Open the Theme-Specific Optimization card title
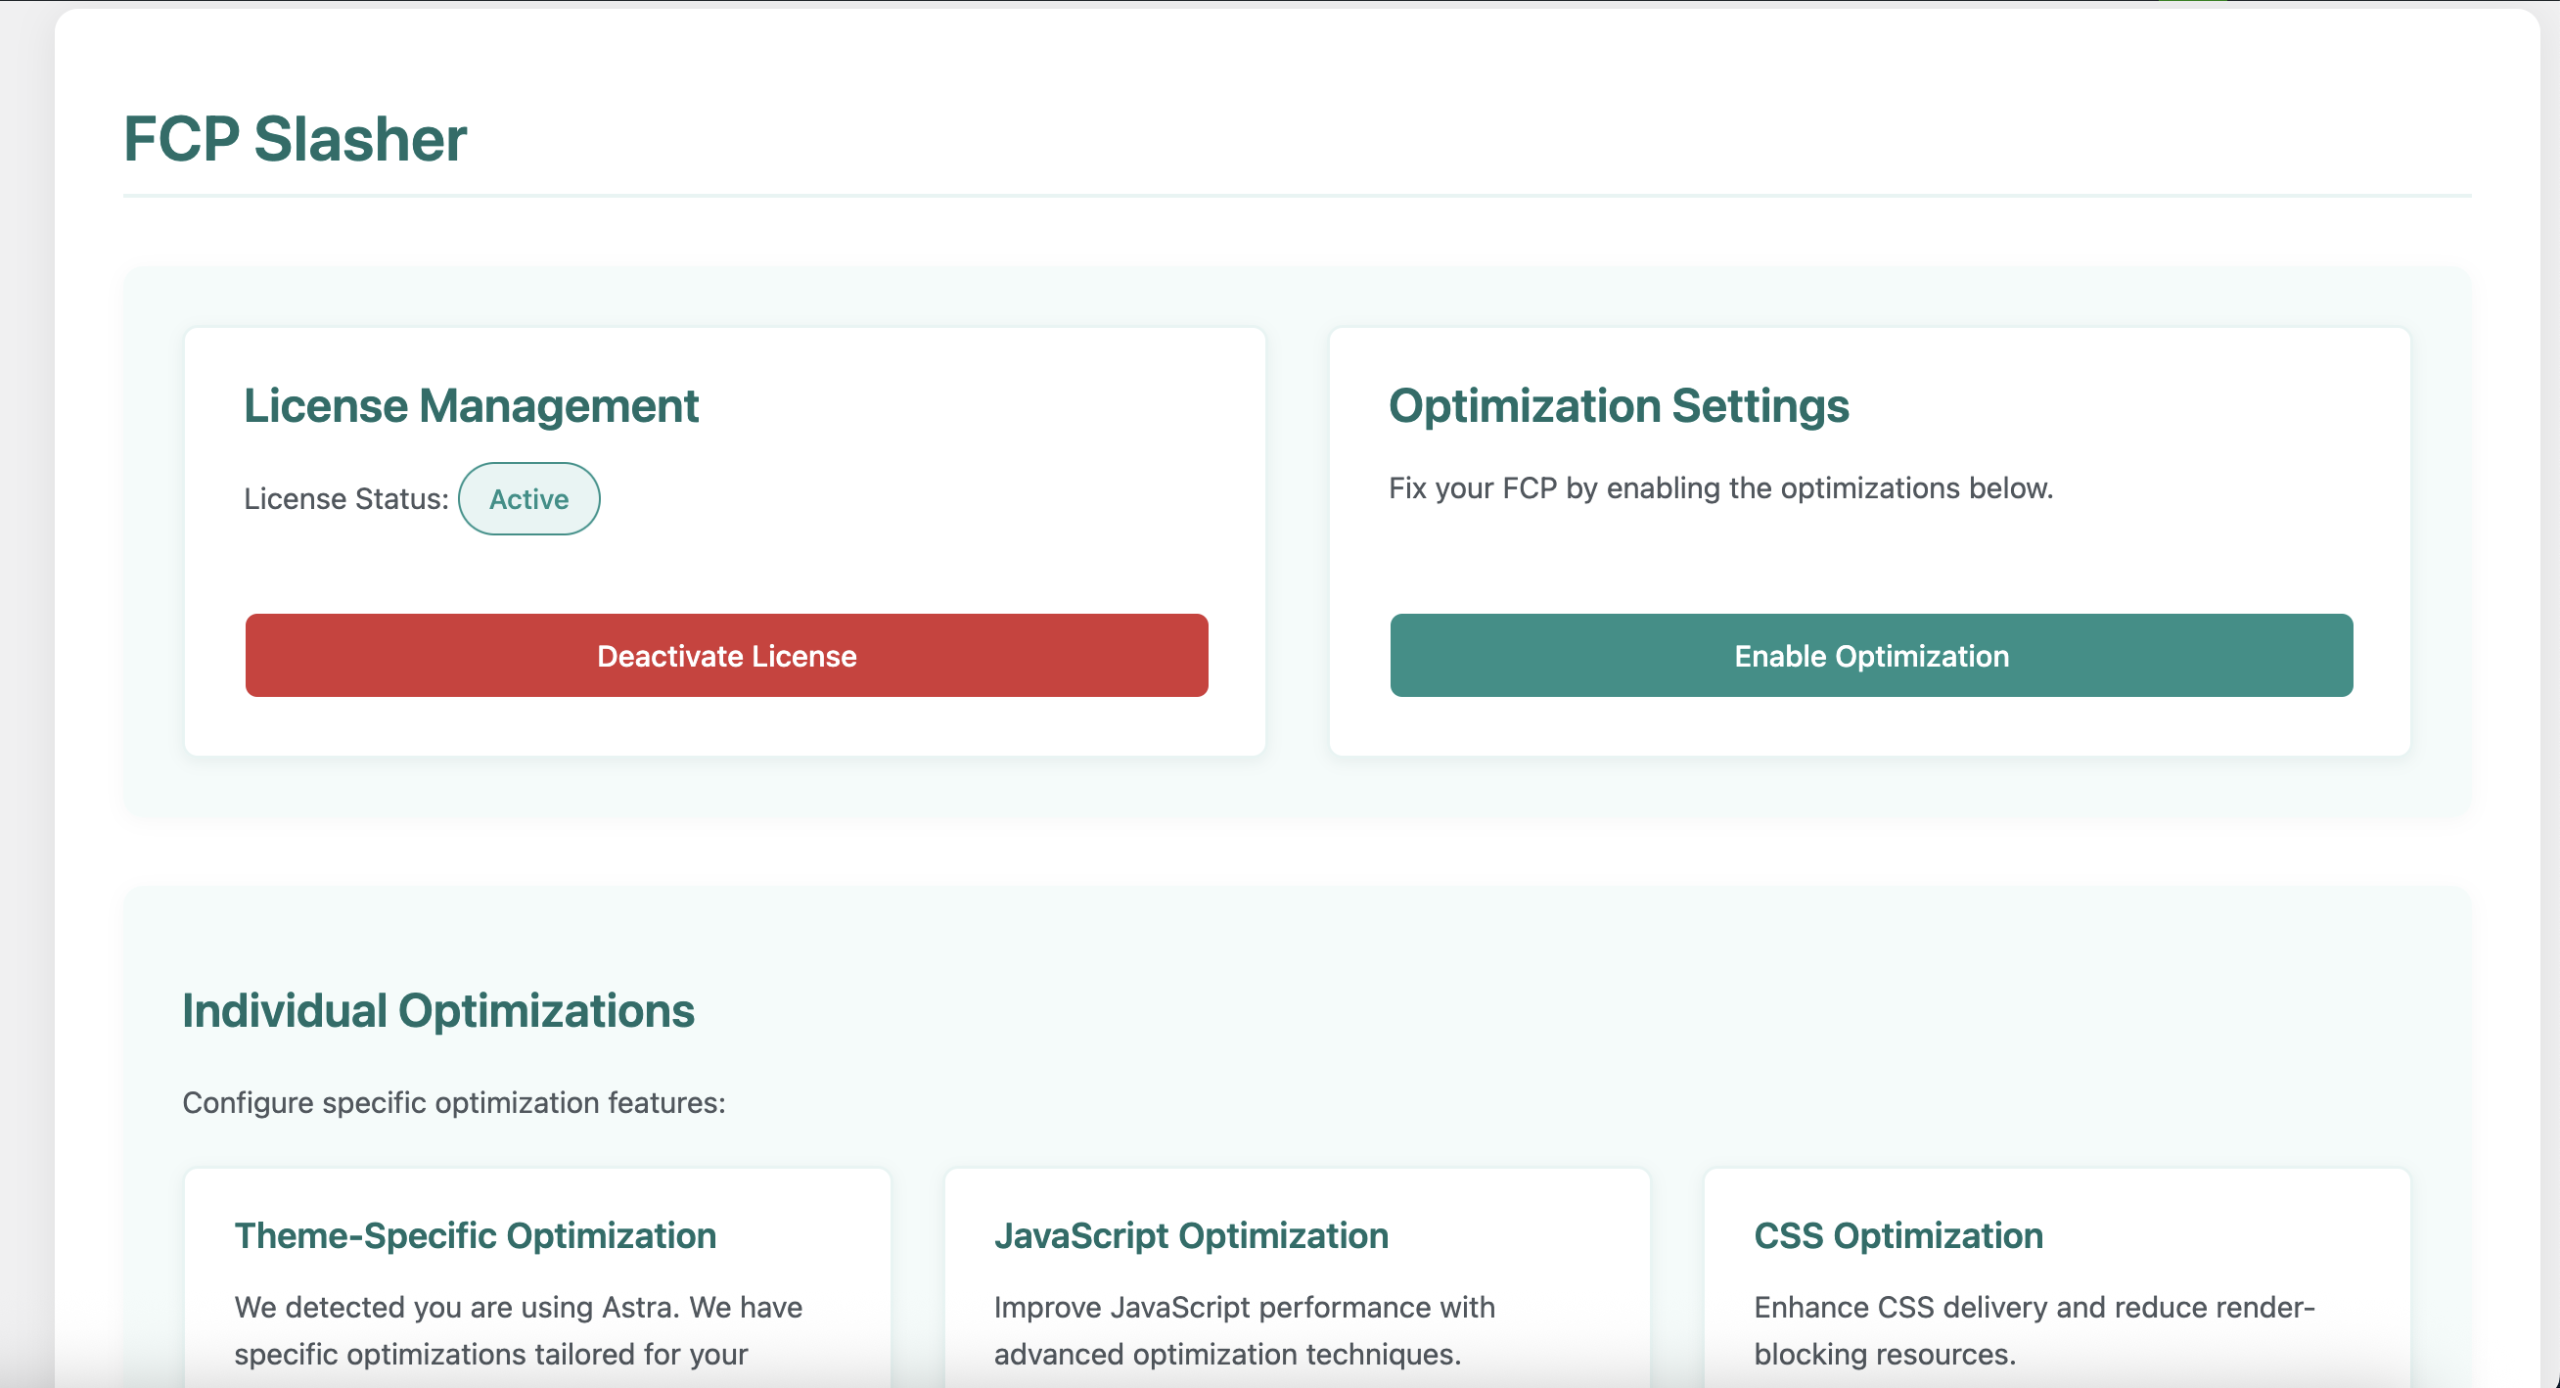 pos(475,1235)
